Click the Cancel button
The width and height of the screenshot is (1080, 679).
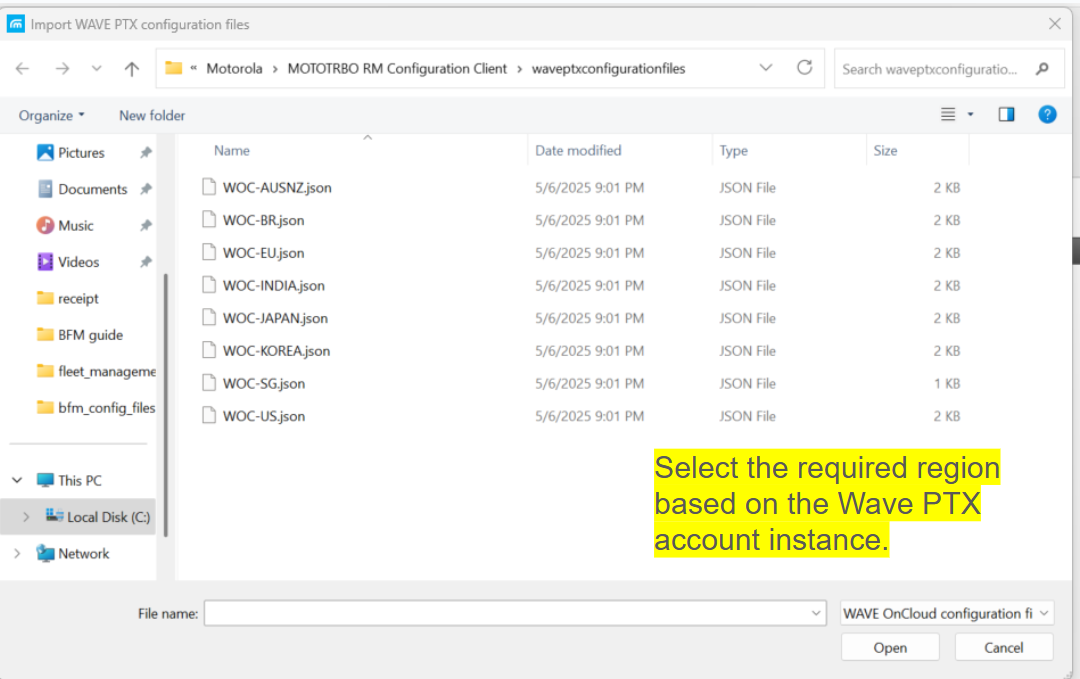(x=1004, y=647)
